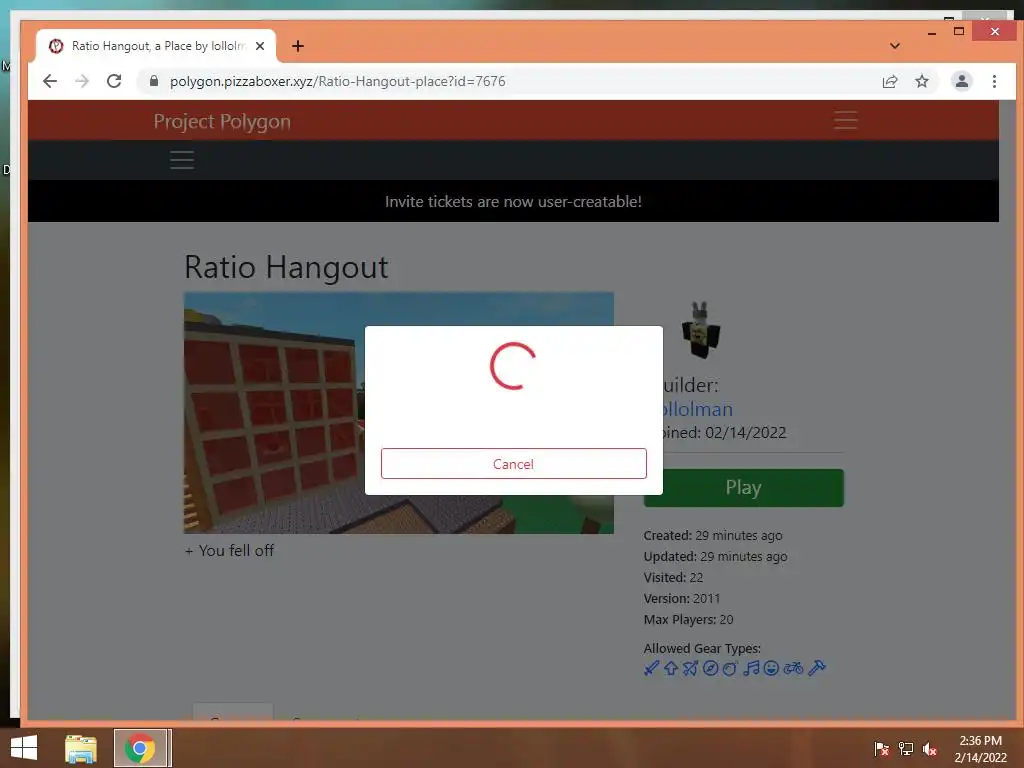Go back with the browser back arrow
The image size is (1024, 768).
point(50,81)
